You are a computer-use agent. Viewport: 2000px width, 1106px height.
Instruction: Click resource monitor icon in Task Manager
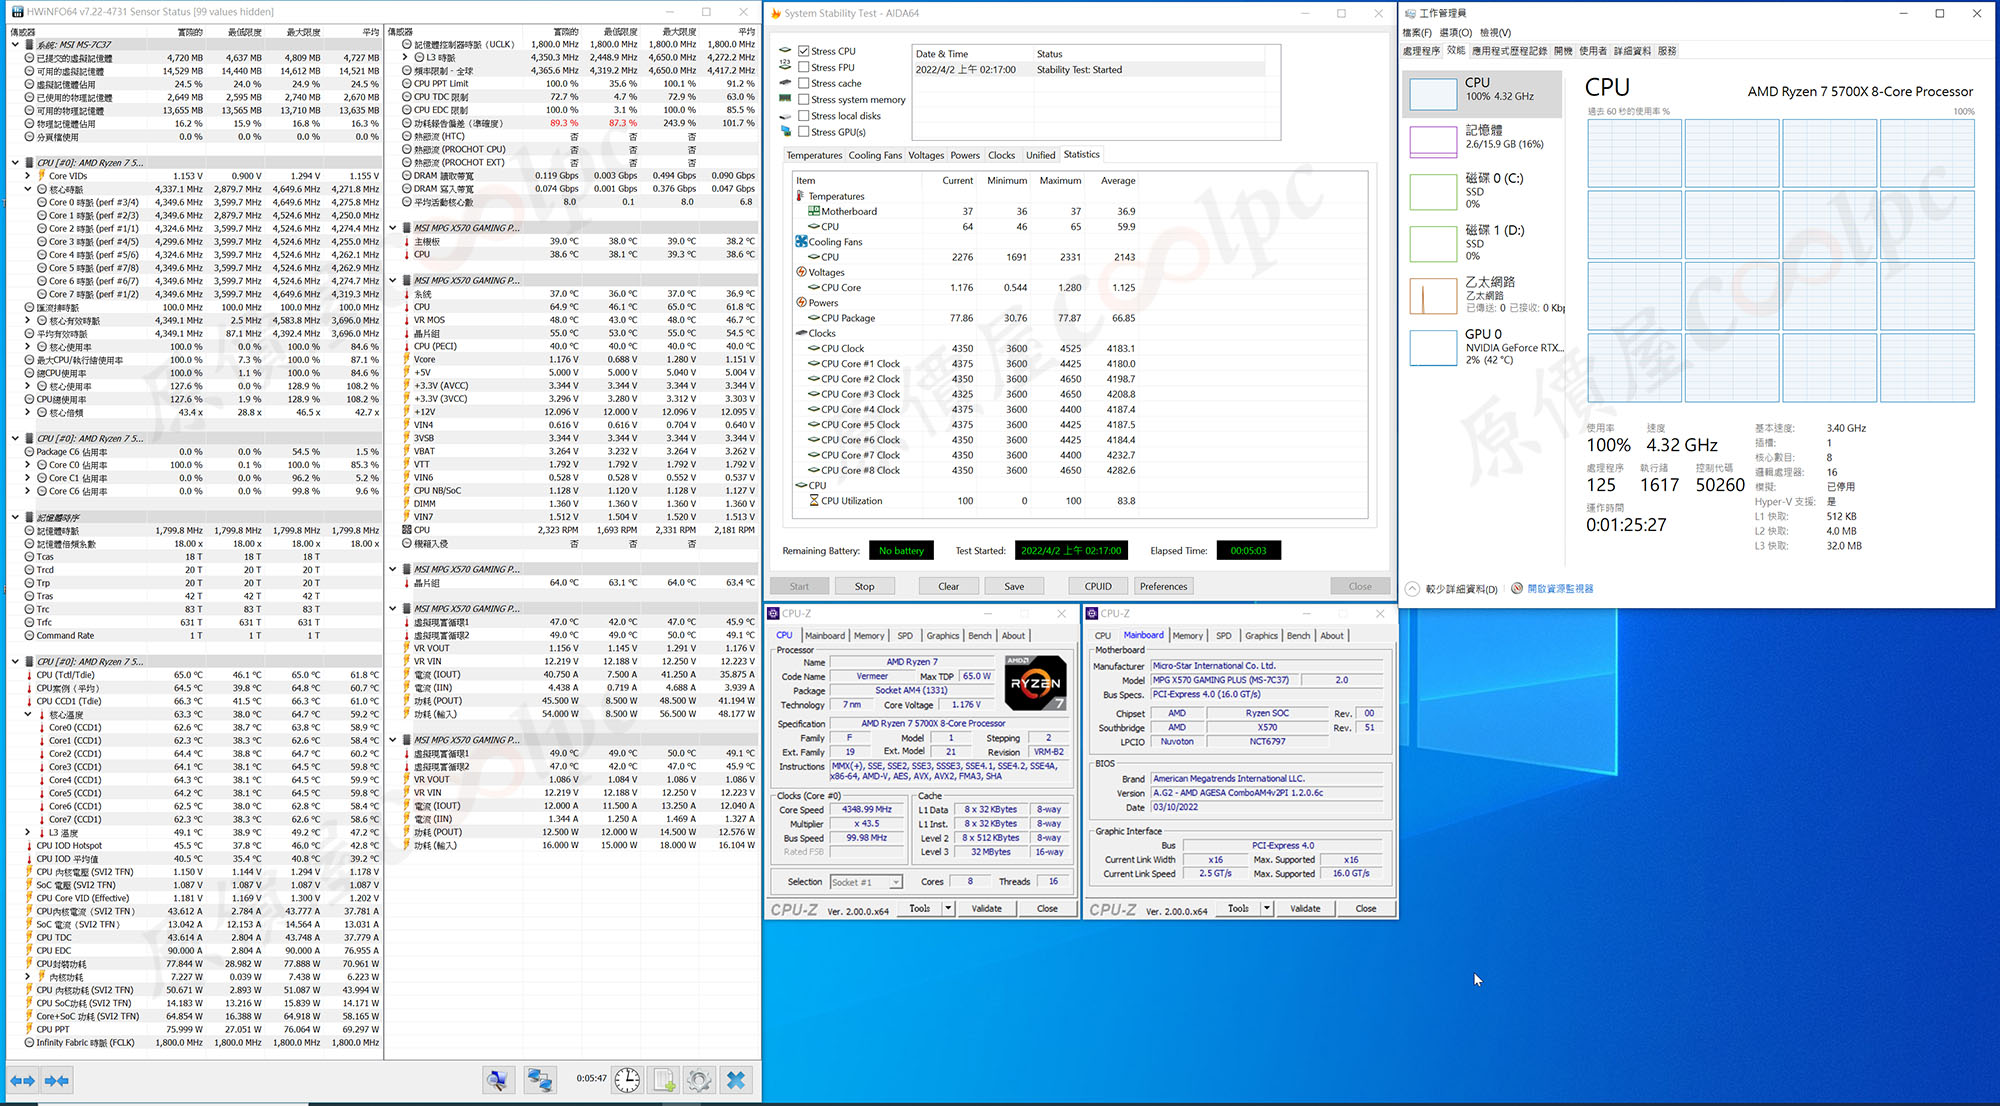coord(1517,588)
